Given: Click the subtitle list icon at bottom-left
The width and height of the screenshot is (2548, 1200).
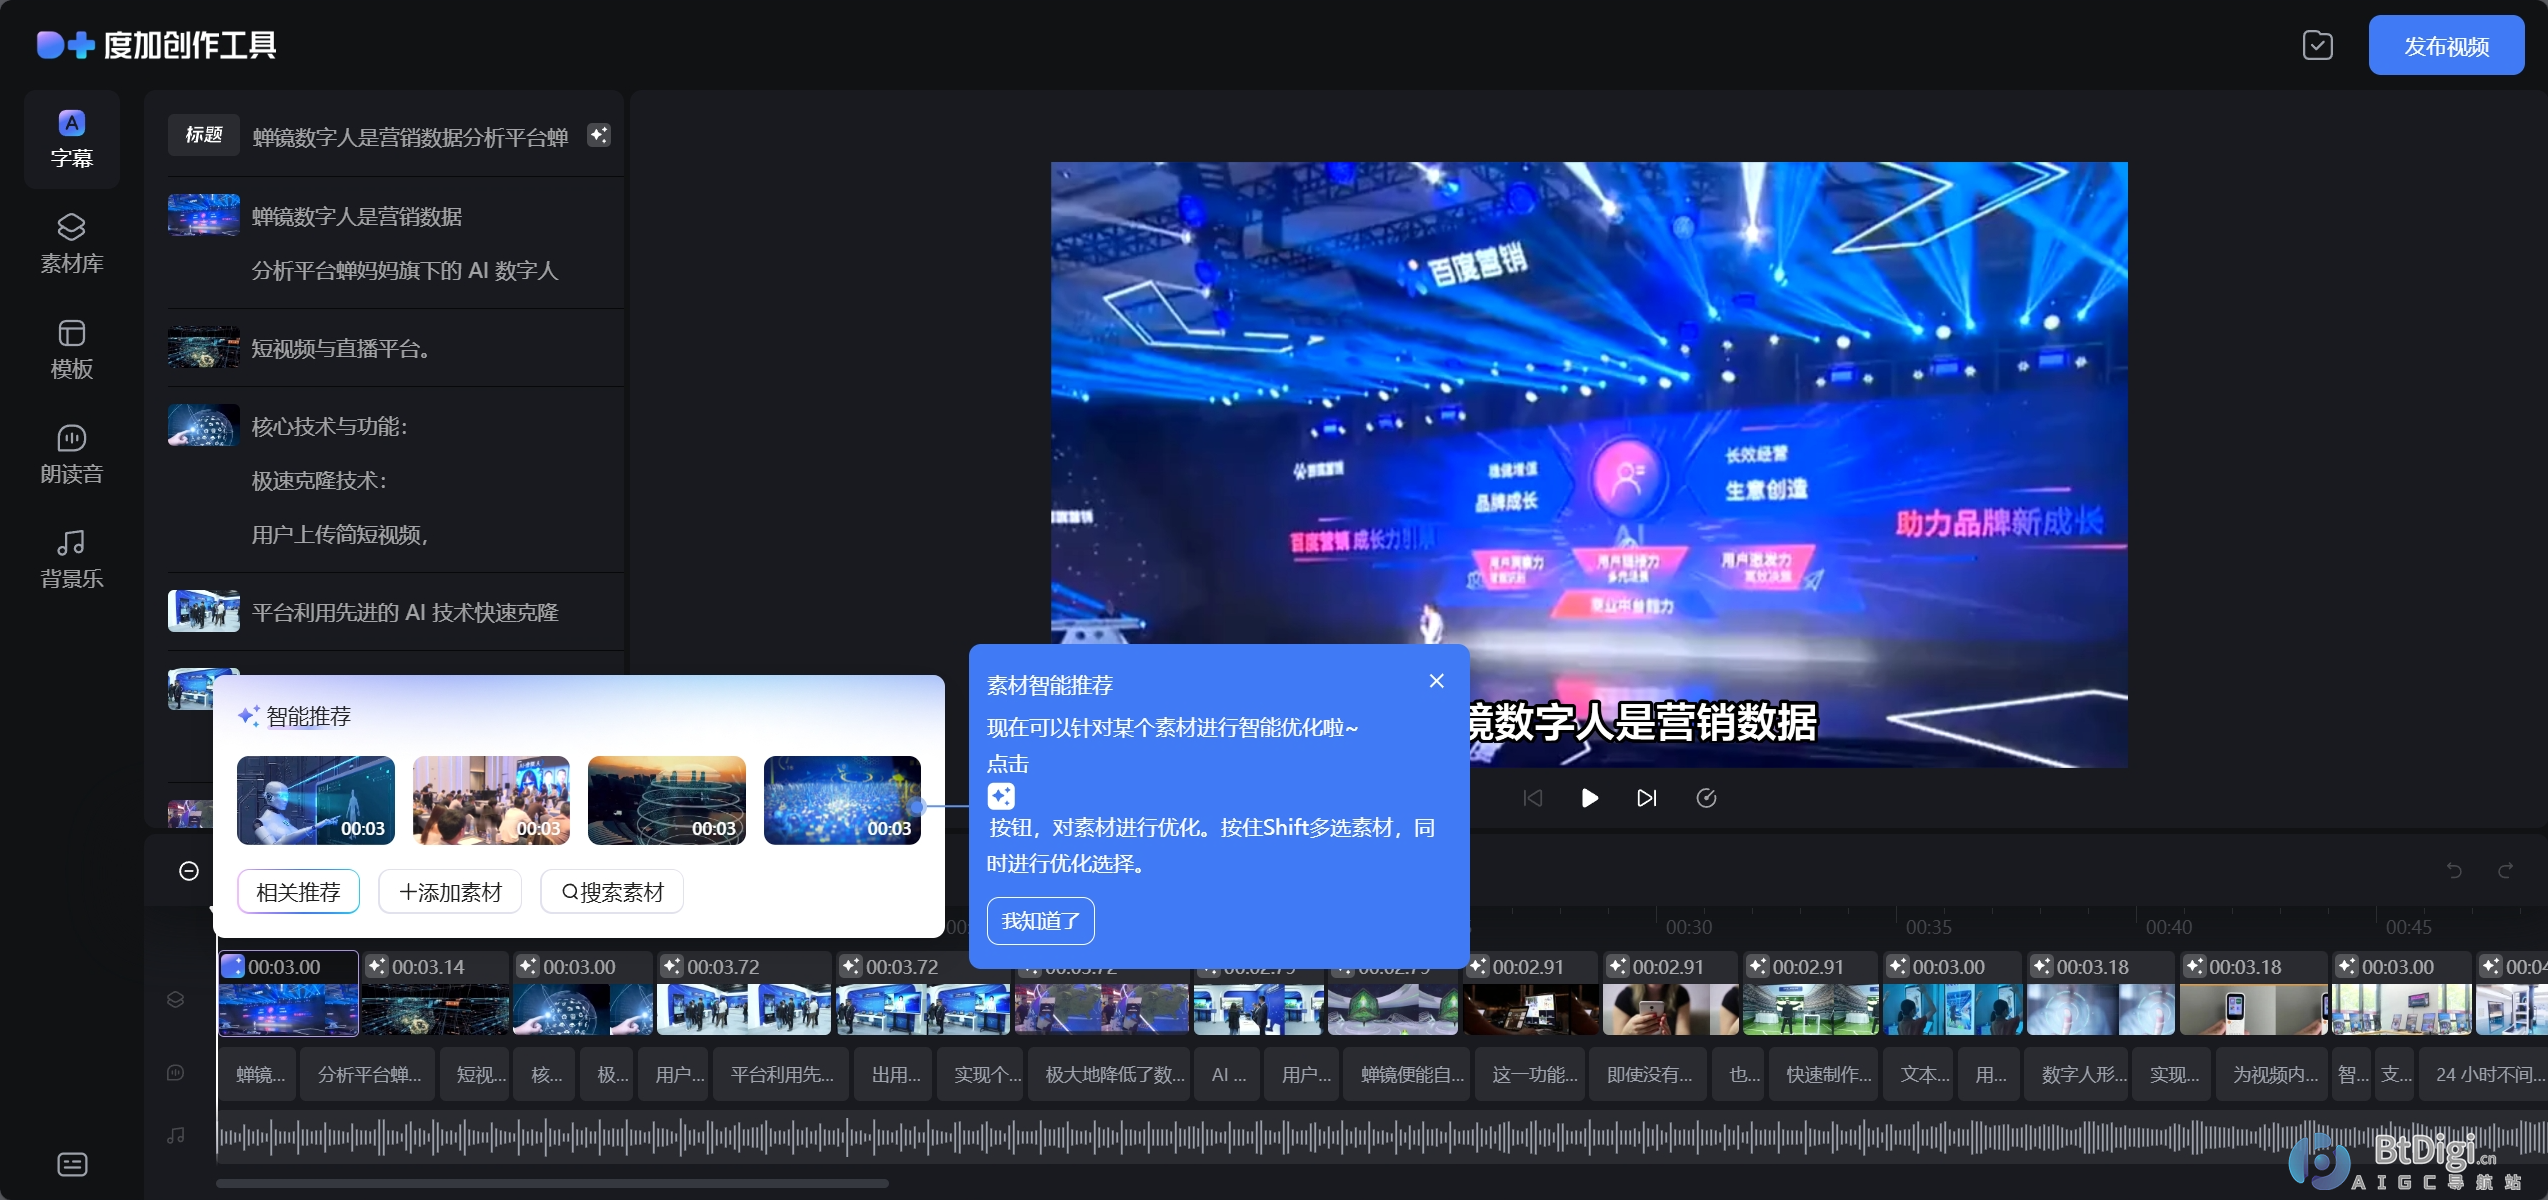Looking at the screenshot, I should pyautogui.click(x=72, y=1164).
